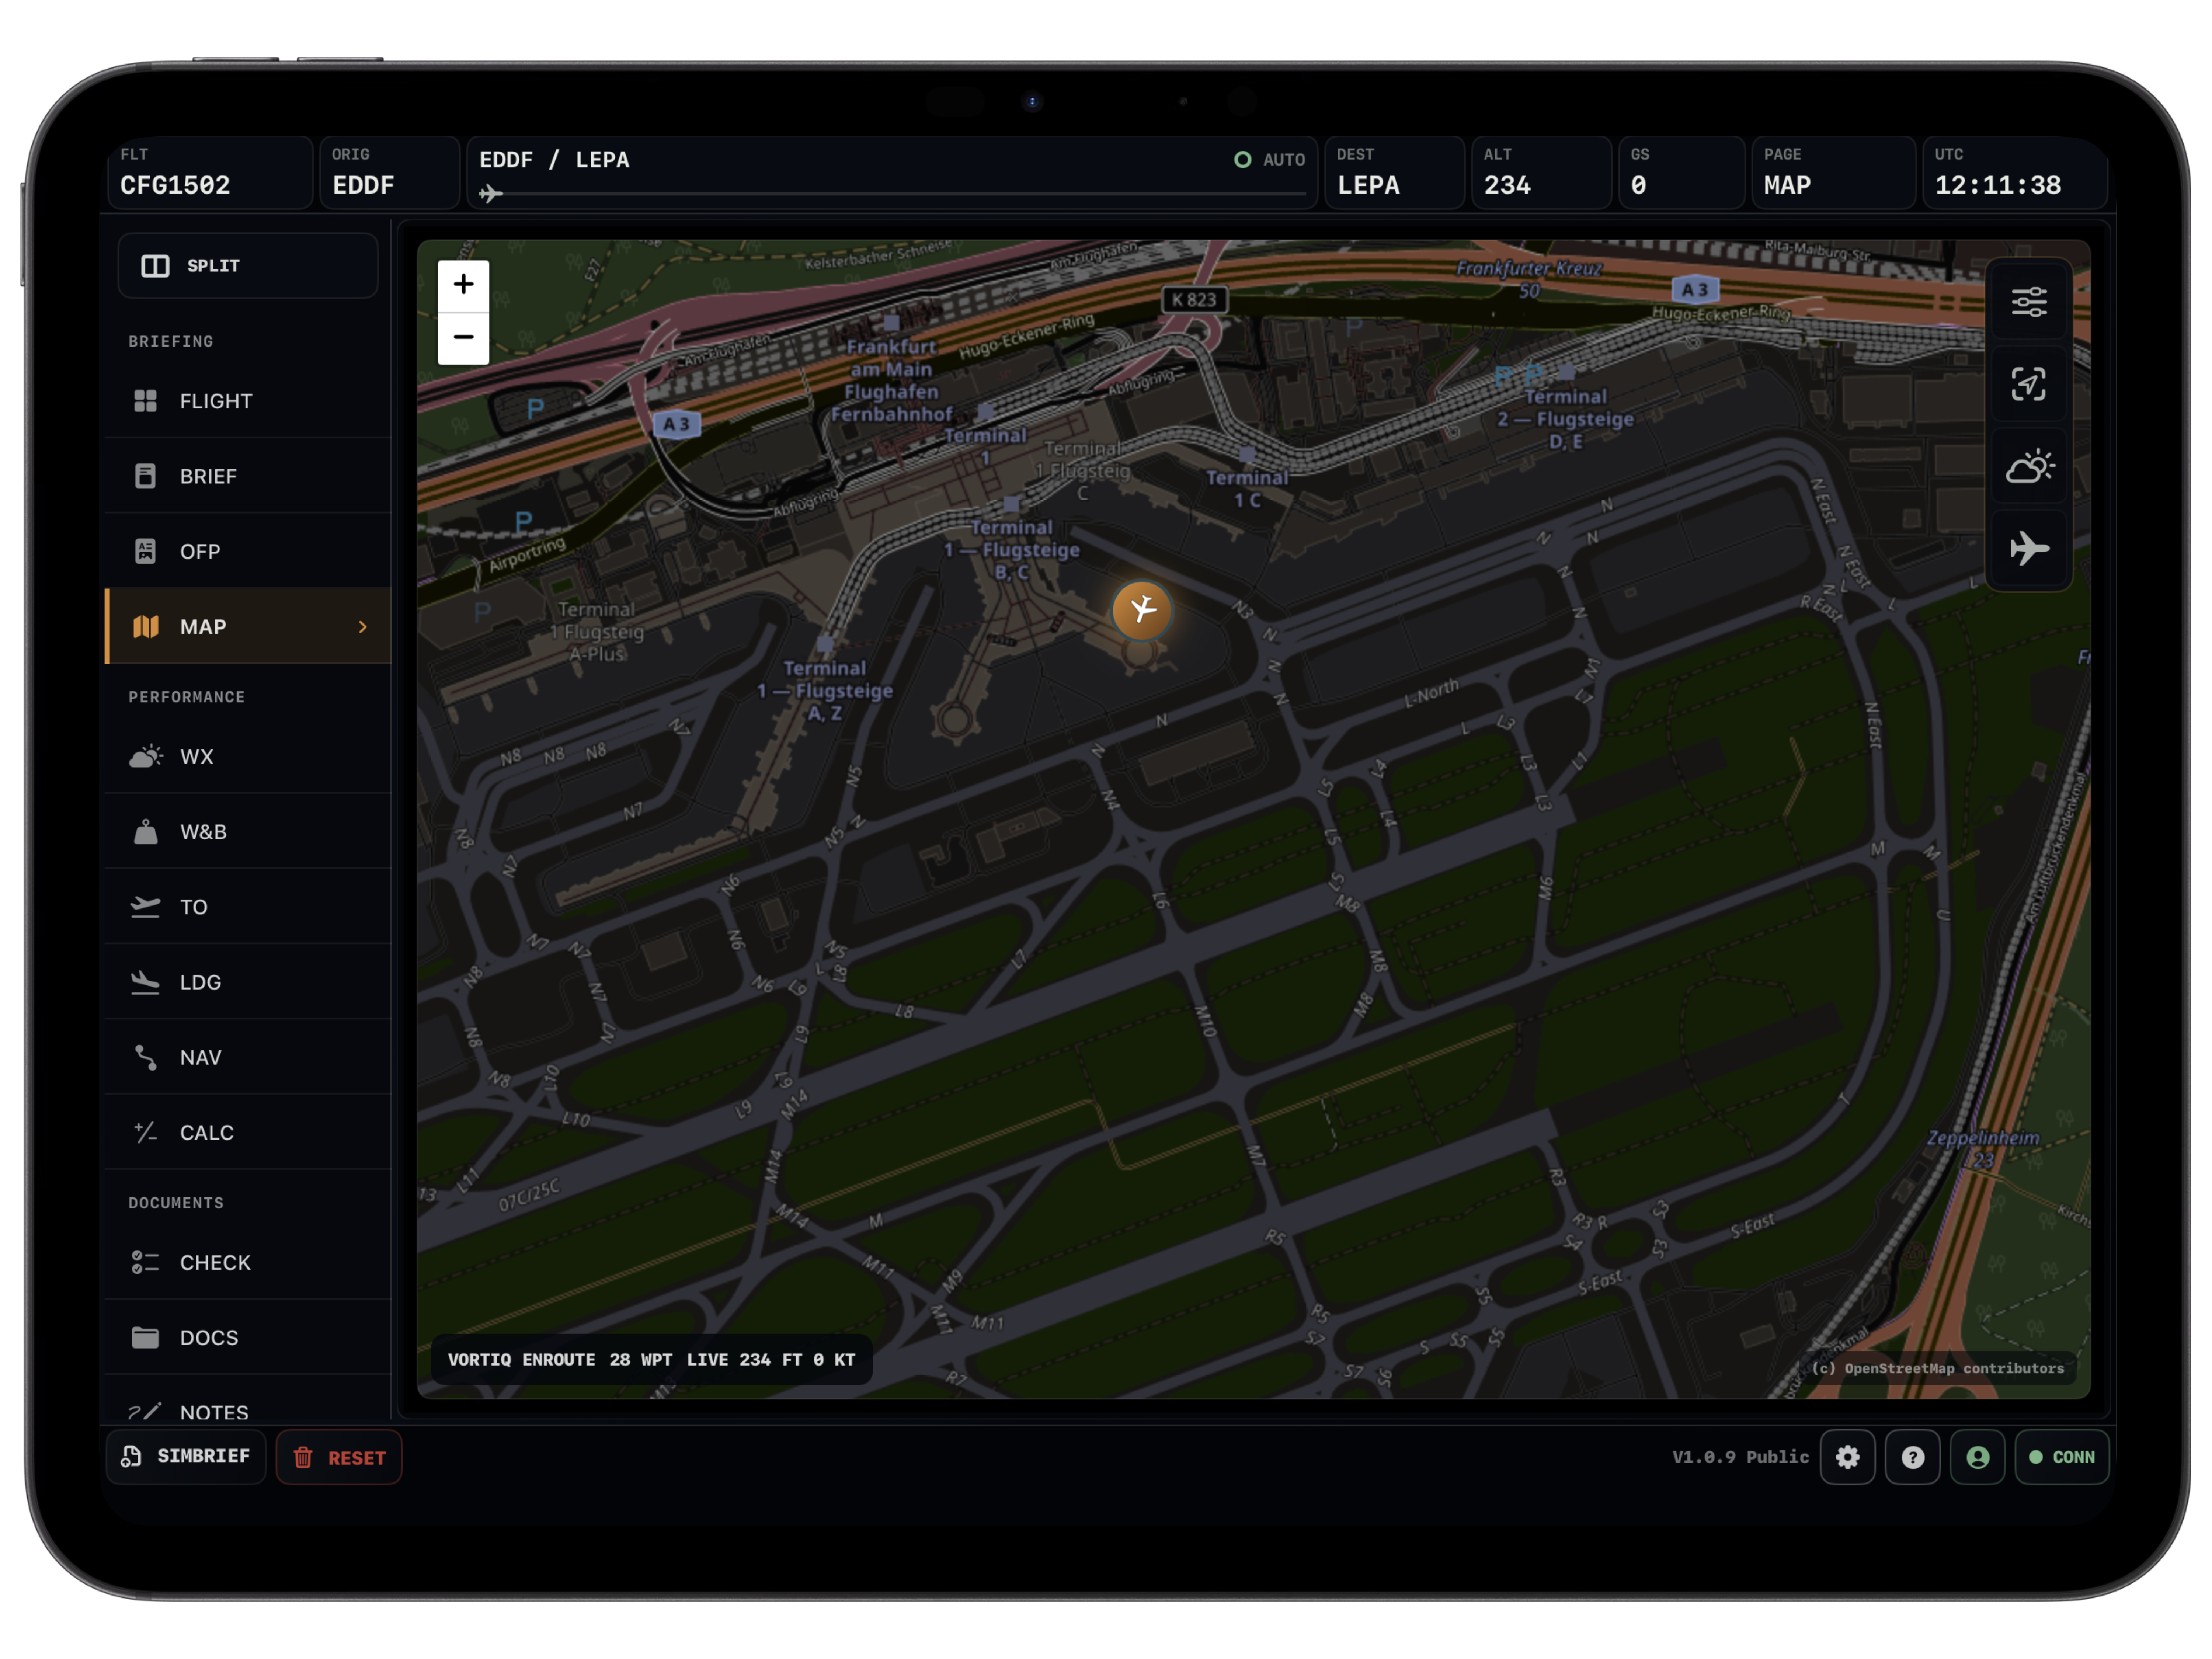Open the TO takeoff performance page
2212x1659 pixels.
pos(248,907)
